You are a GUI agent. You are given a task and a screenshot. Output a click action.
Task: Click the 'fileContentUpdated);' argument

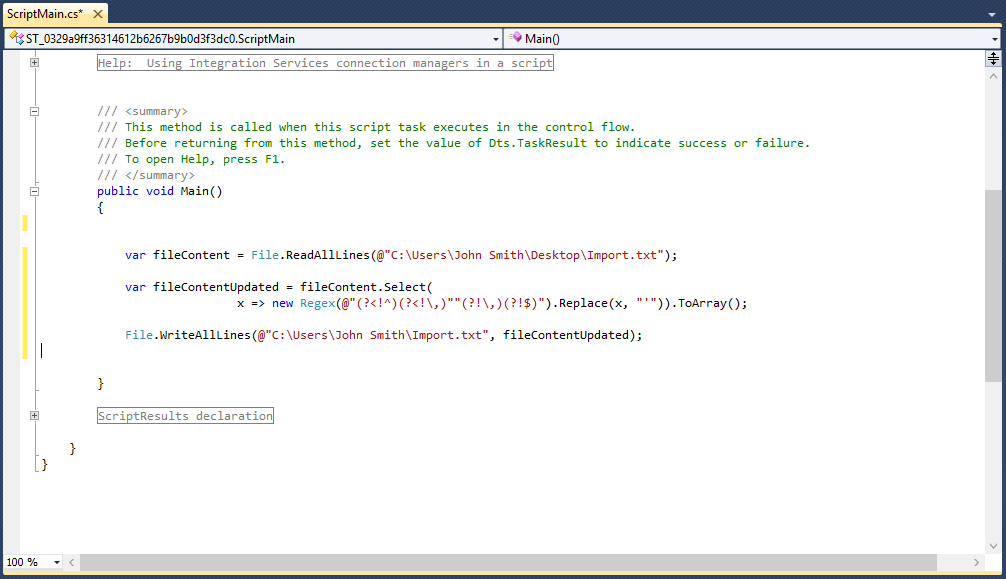(x=572, y=335)
